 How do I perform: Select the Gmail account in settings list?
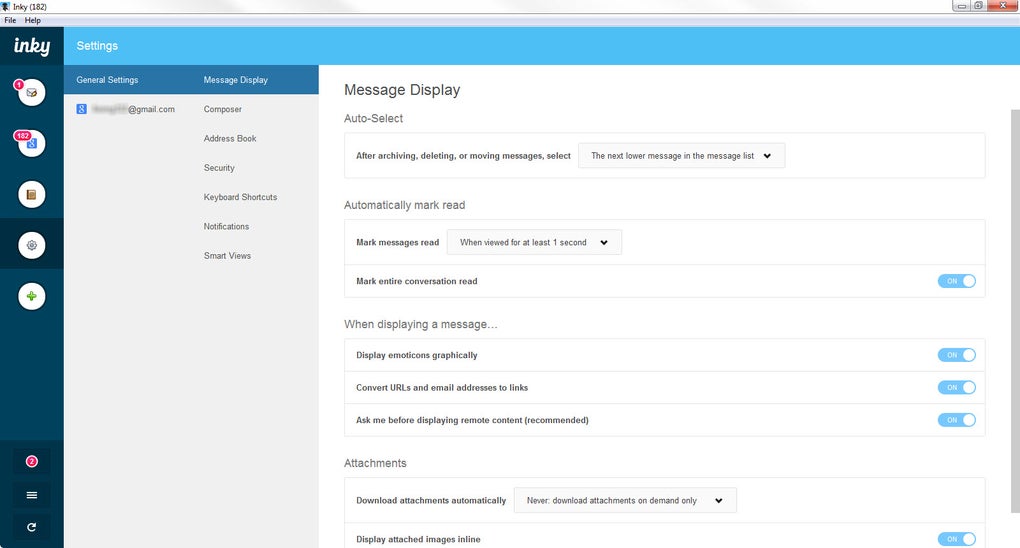pos(126,109)
